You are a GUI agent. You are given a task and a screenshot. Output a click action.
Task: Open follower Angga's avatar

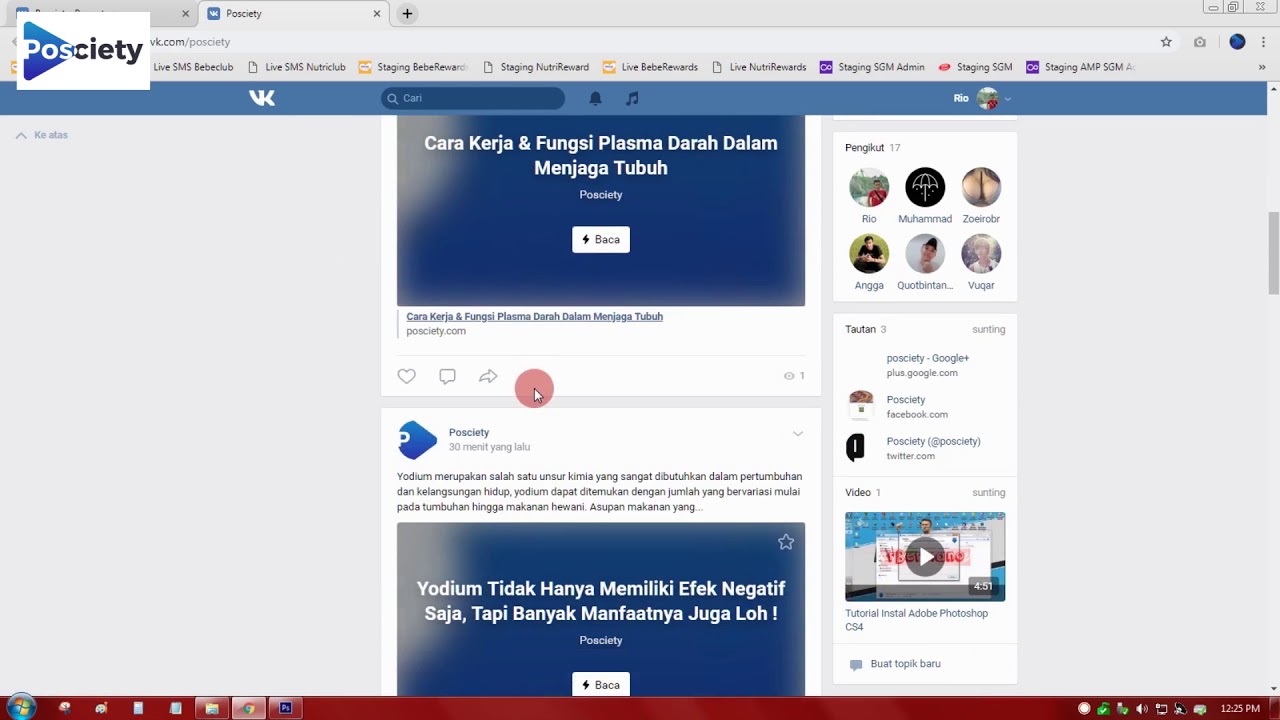(869, 254)
